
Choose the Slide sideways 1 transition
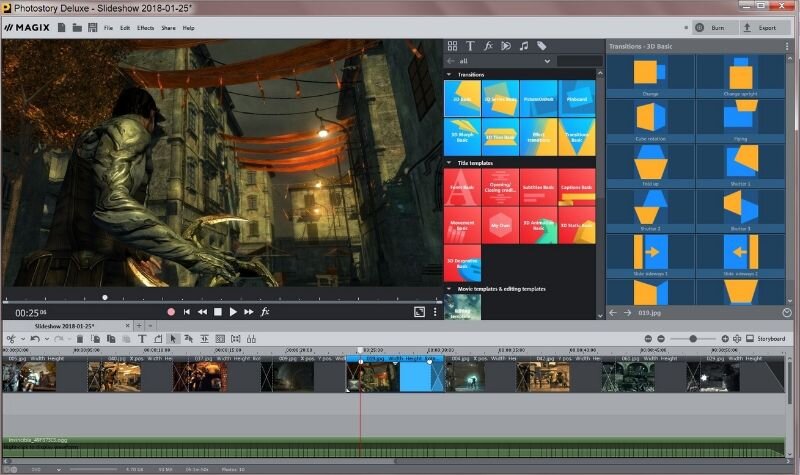(650, 256)
